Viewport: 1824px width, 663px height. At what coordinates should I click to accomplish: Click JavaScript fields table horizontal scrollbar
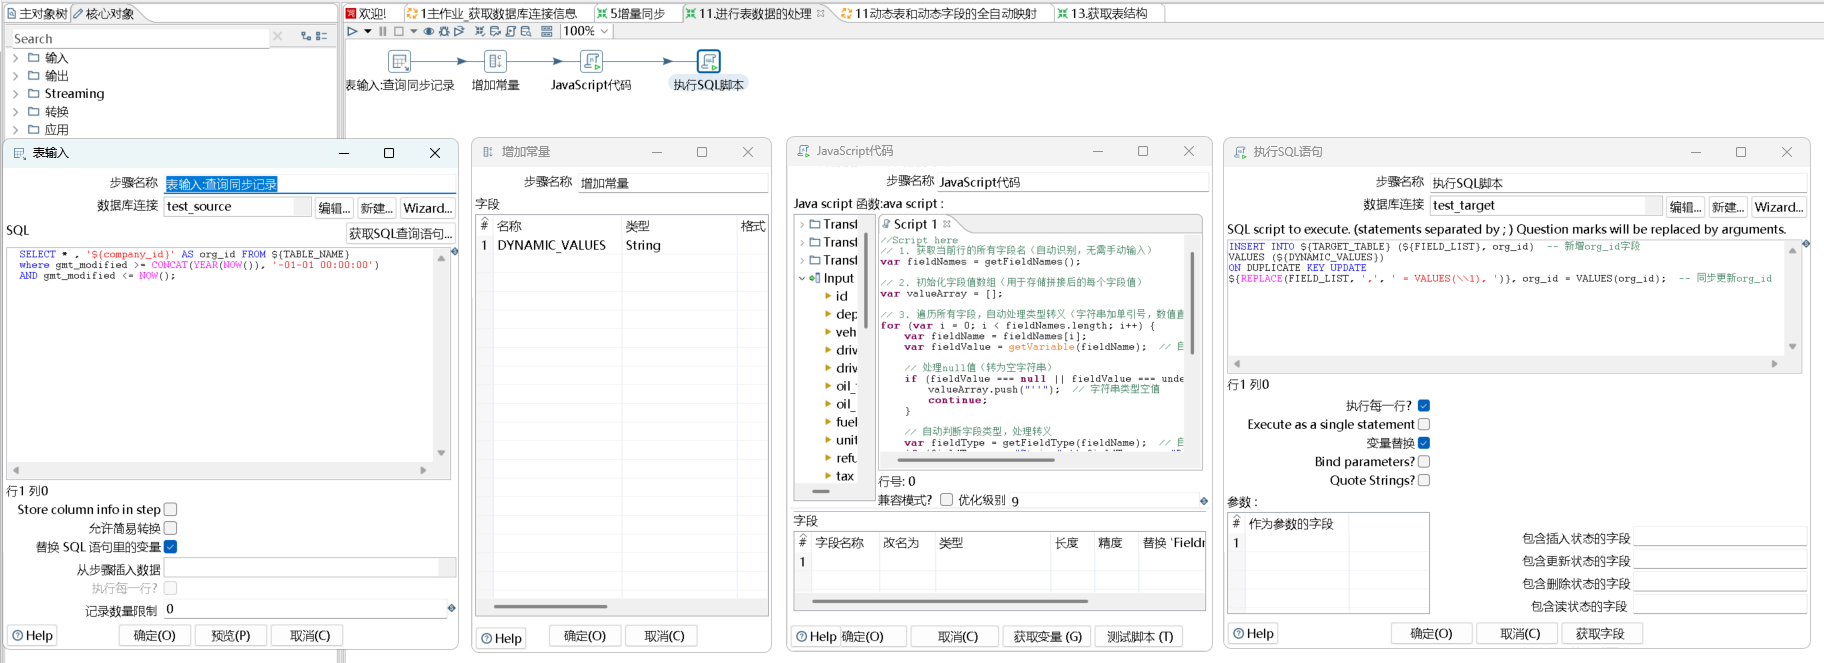[x=950, y=601]
